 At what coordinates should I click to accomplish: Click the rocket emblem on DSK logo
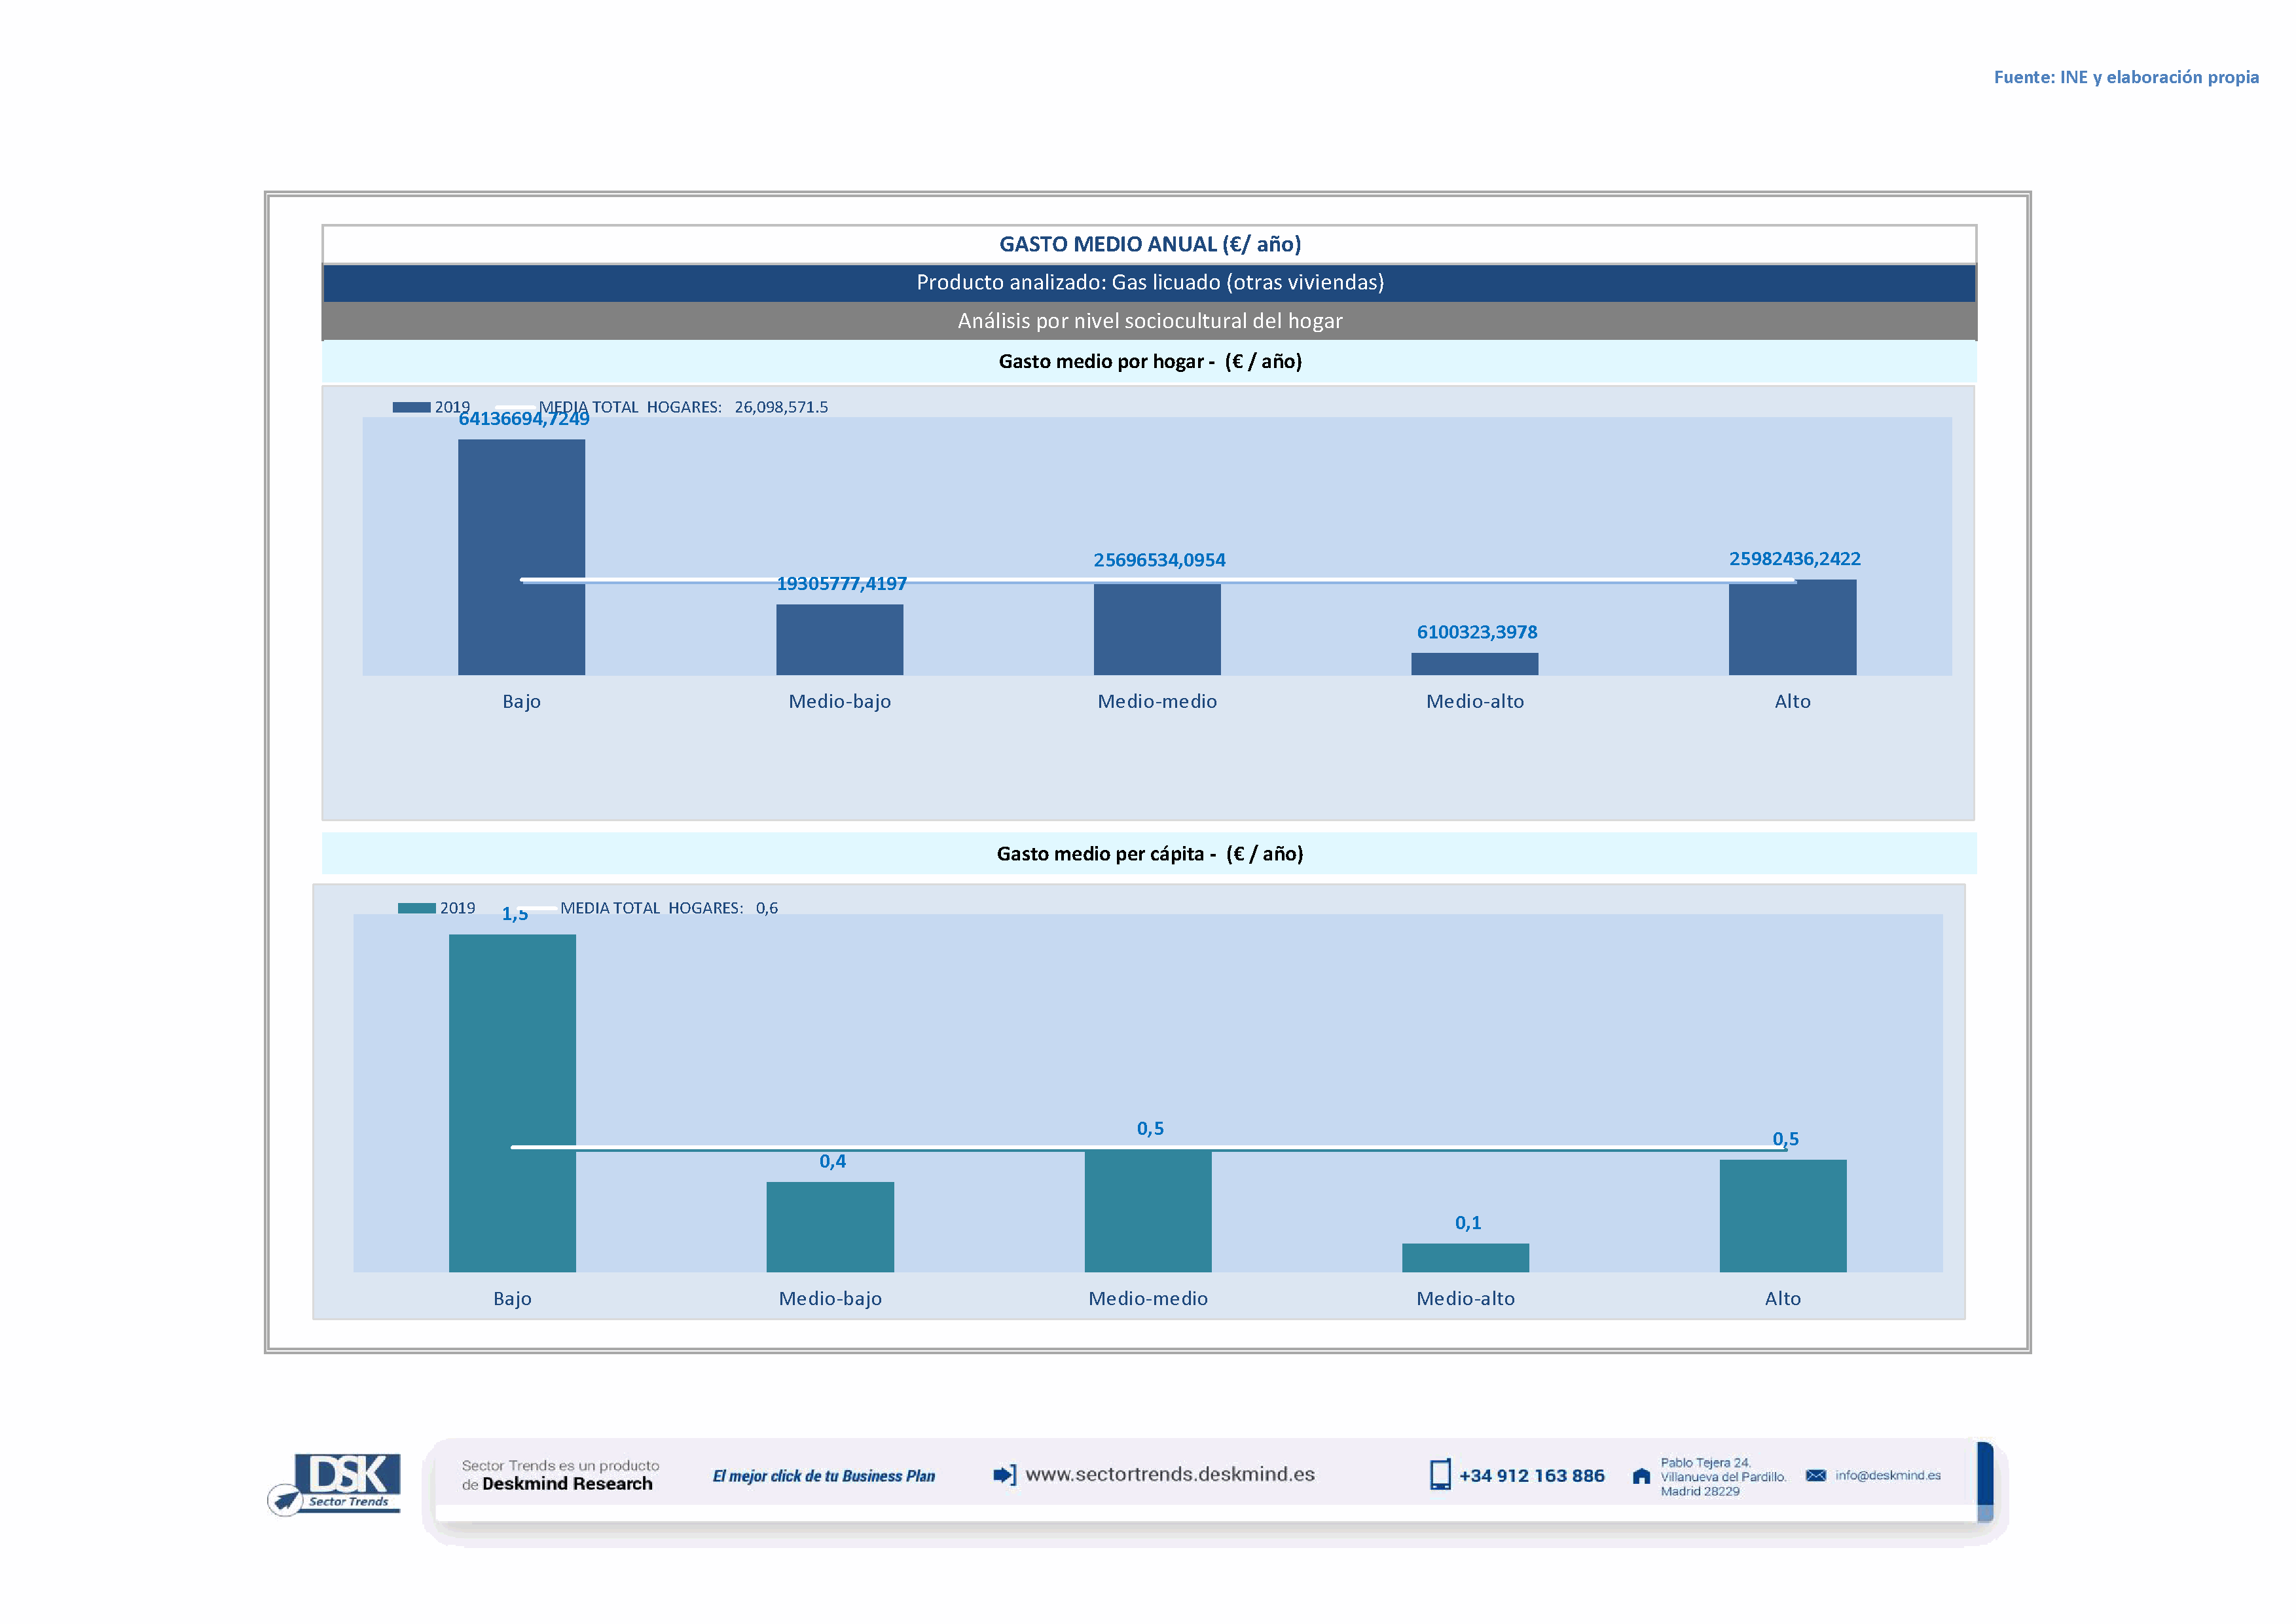[286, 1499]
